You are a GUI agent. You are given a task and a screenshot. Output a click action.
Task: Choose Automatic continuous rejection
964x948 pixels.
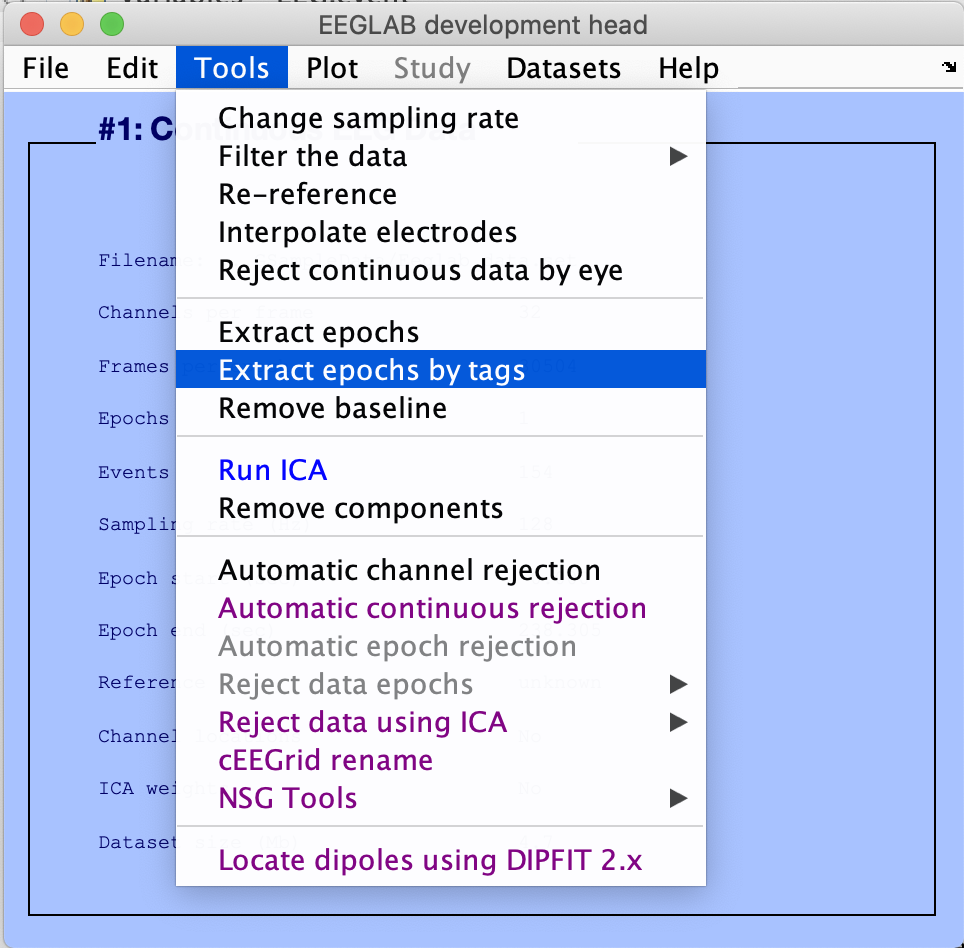pos(441,609)
